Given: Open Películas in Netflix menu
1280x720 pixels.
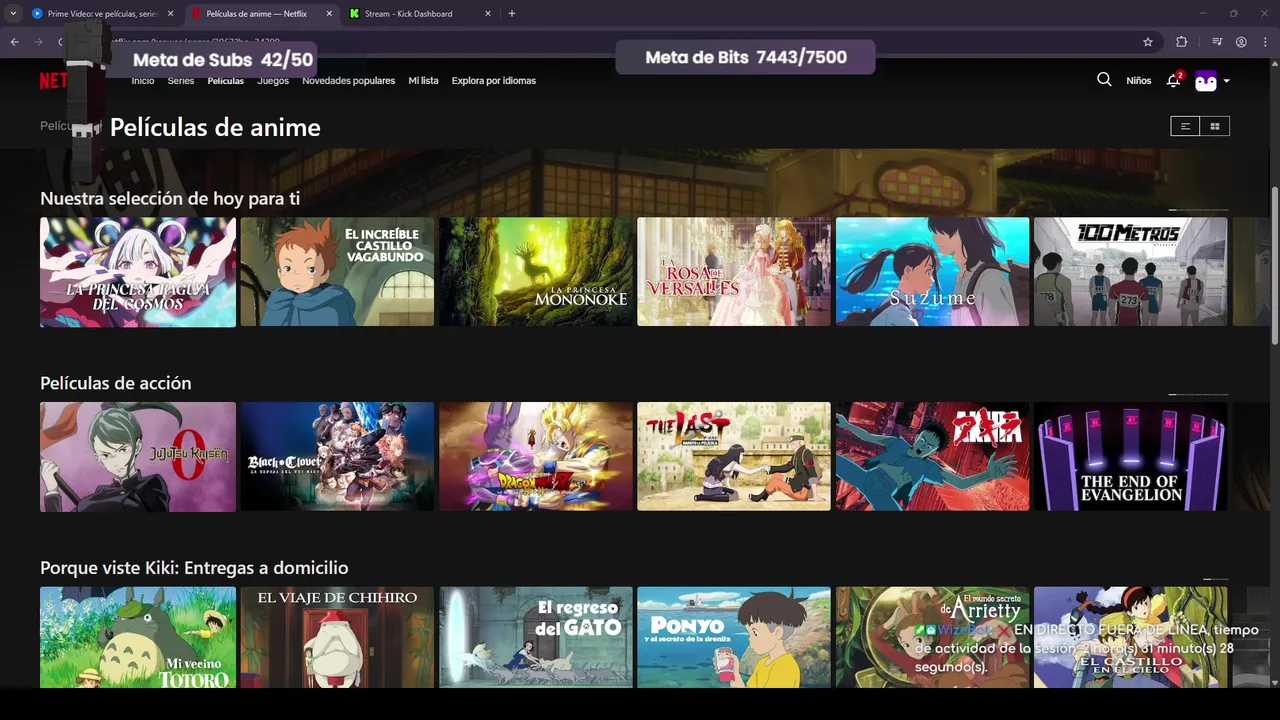Looking at the screenshot, I should point(226,81).
